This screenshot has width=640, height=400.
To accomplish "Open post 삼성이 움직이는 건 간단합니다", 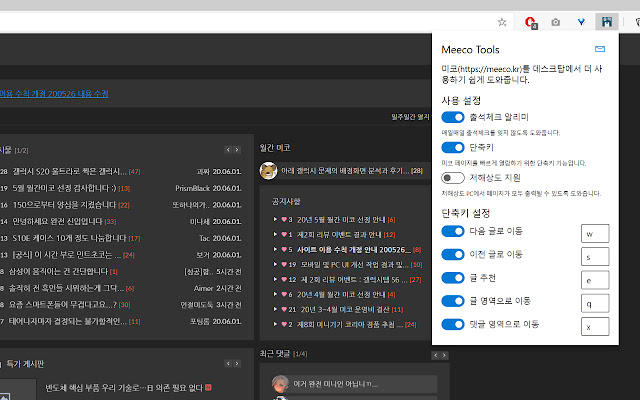I will point(58,271).
